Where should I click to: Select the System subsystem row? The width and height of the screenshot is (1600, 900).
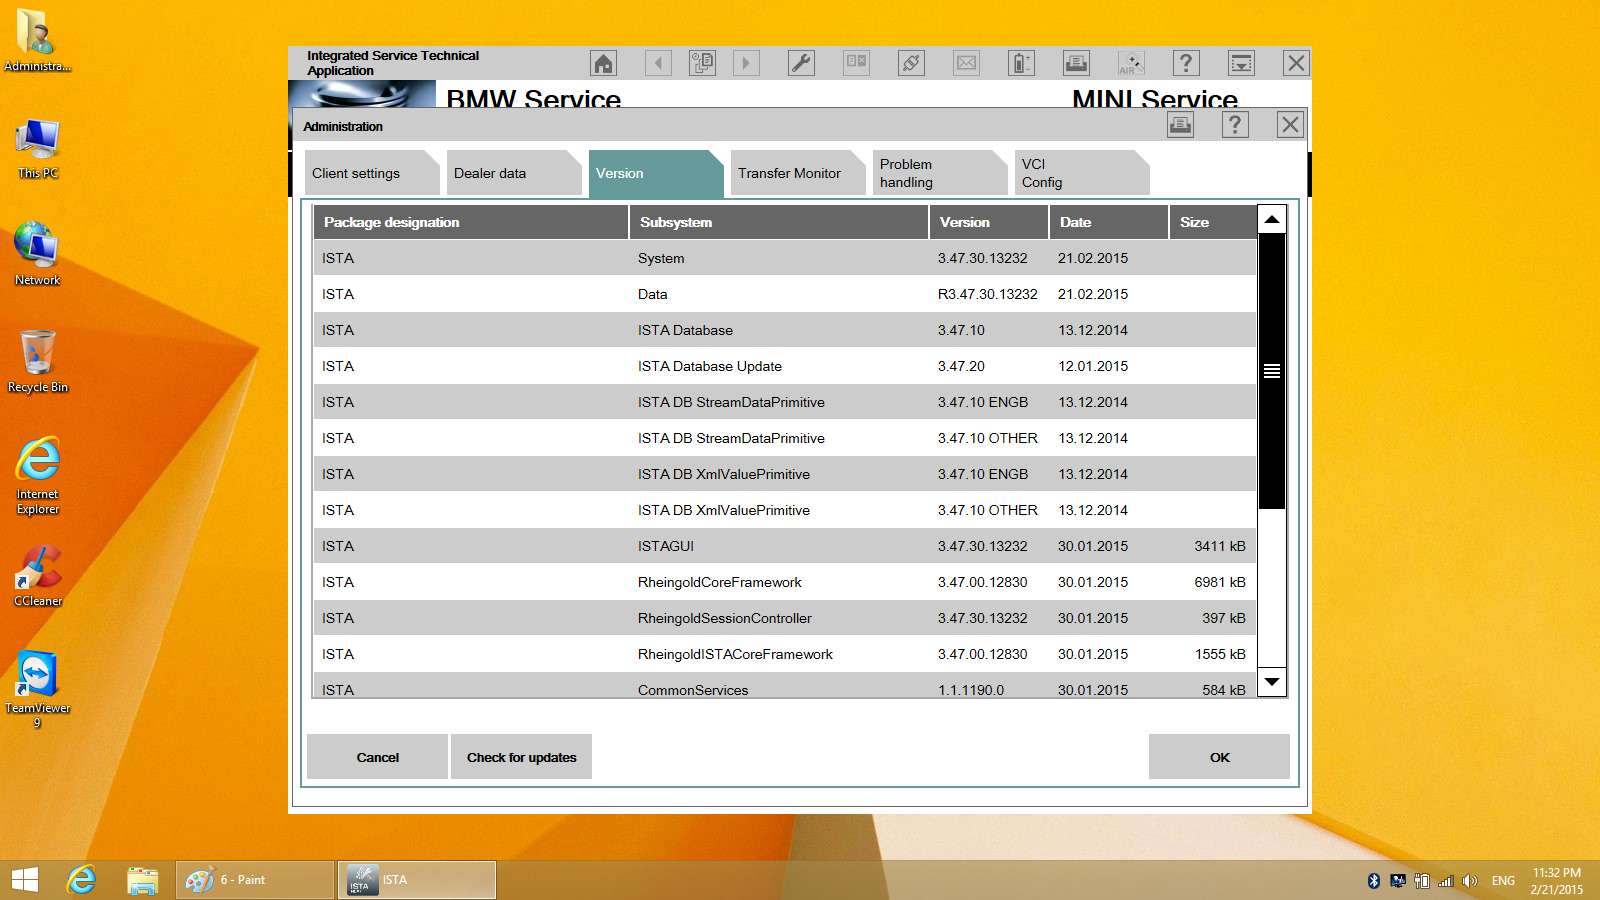(785, 258)
